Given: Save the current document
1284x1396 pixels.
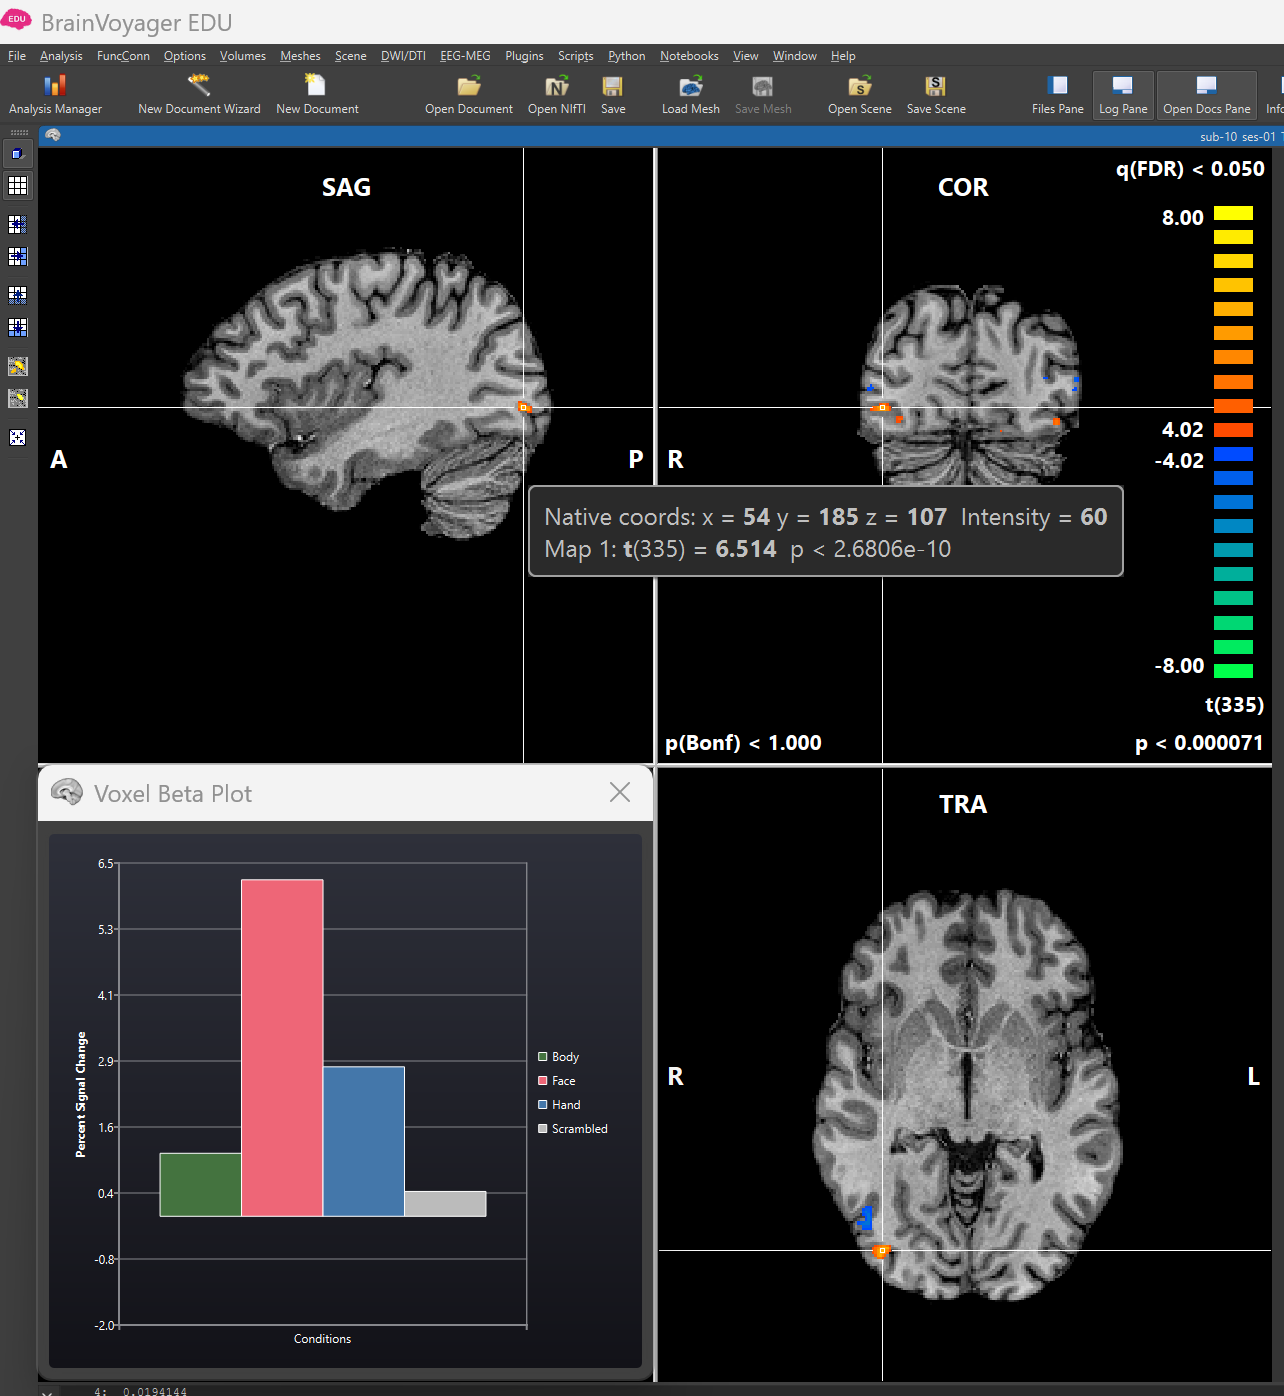Looking at the screenshot, I should [613, 95].
